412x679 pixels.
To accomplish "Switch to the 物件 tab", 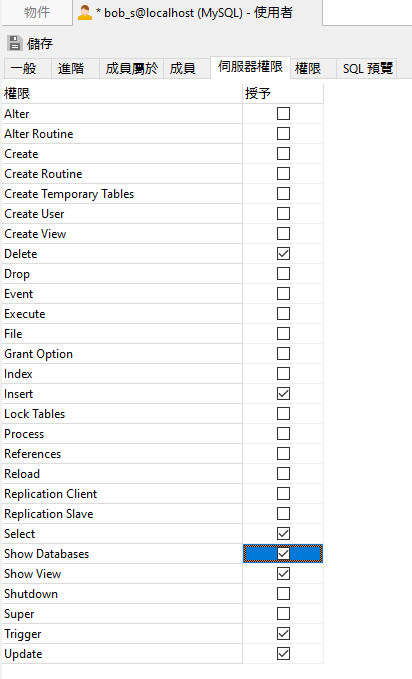I will (x=37, y=12).
